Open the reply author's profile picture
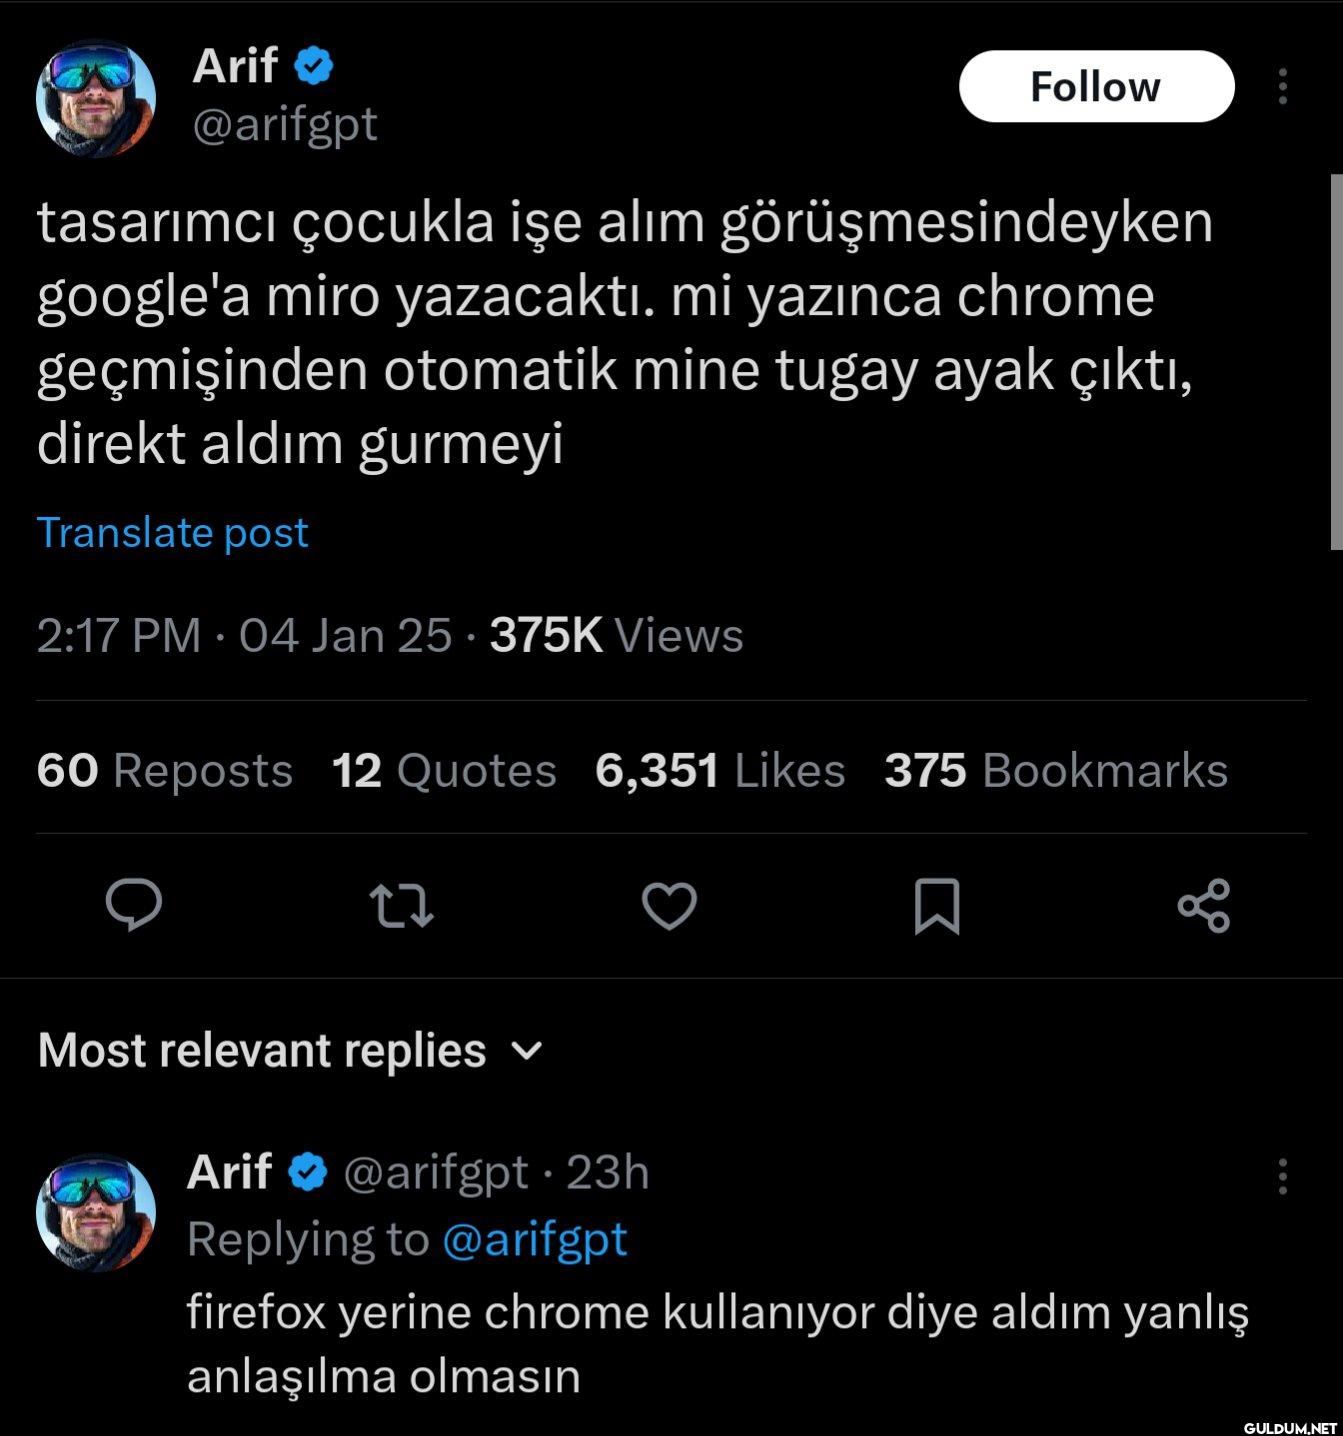The width and height of the screenshot is (1343, 1436). pos(96,1213)
